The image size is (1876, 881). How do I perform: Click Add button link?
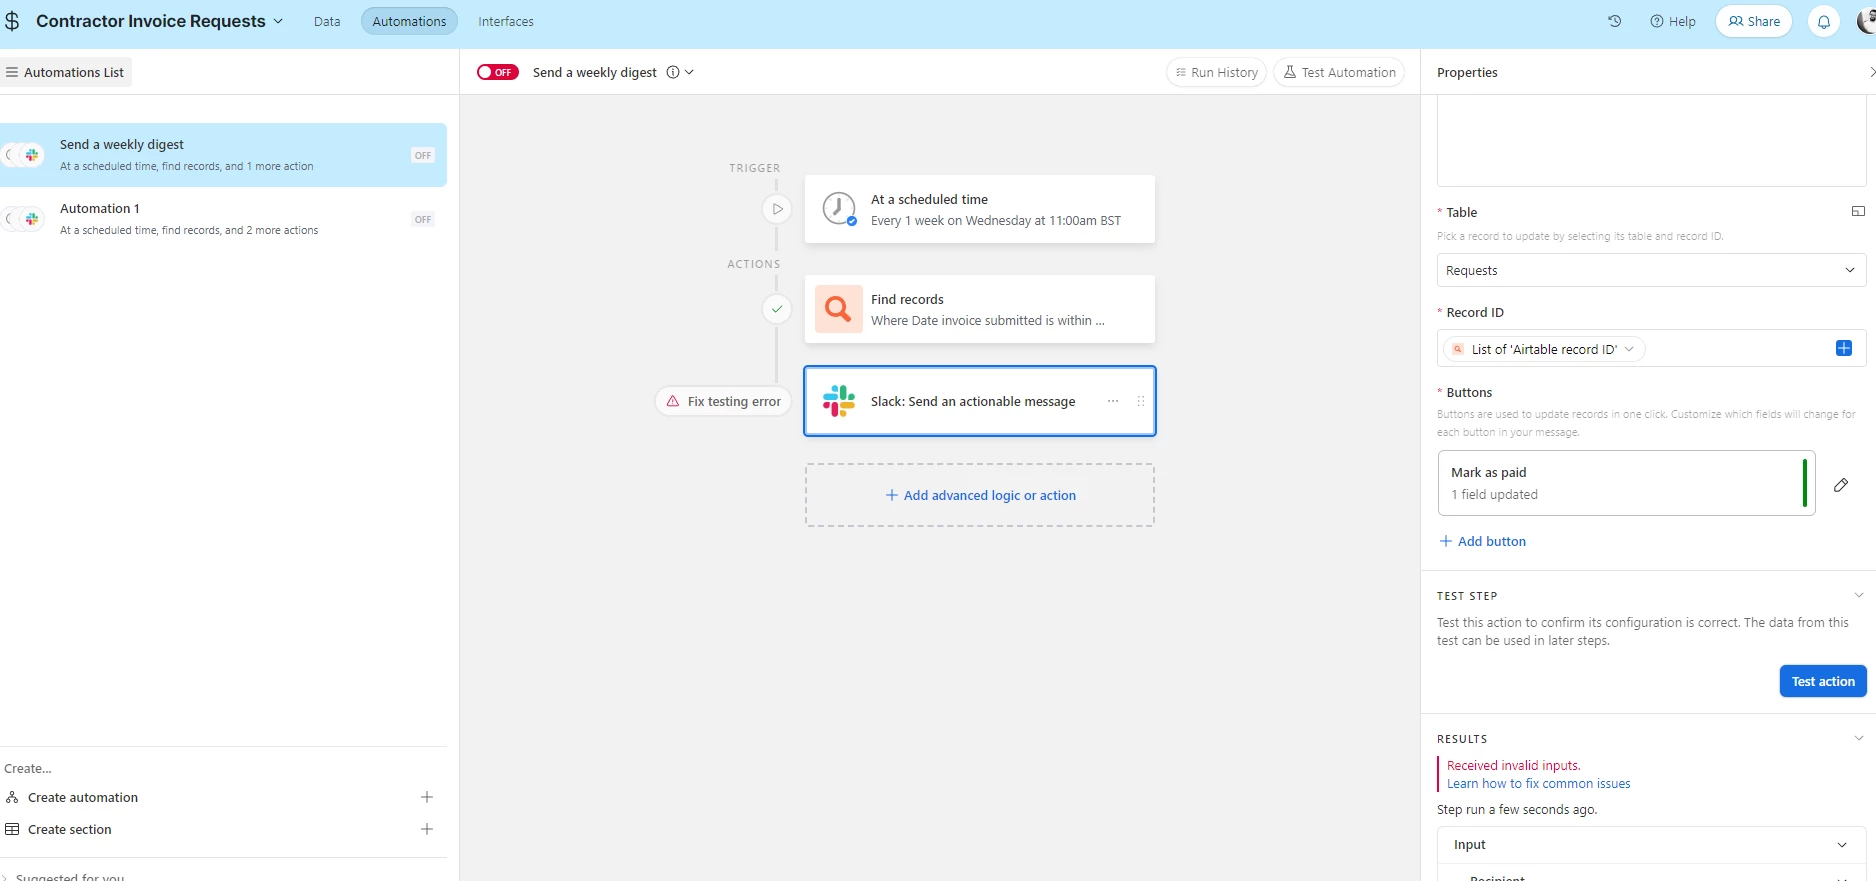tap(1482, 541)
